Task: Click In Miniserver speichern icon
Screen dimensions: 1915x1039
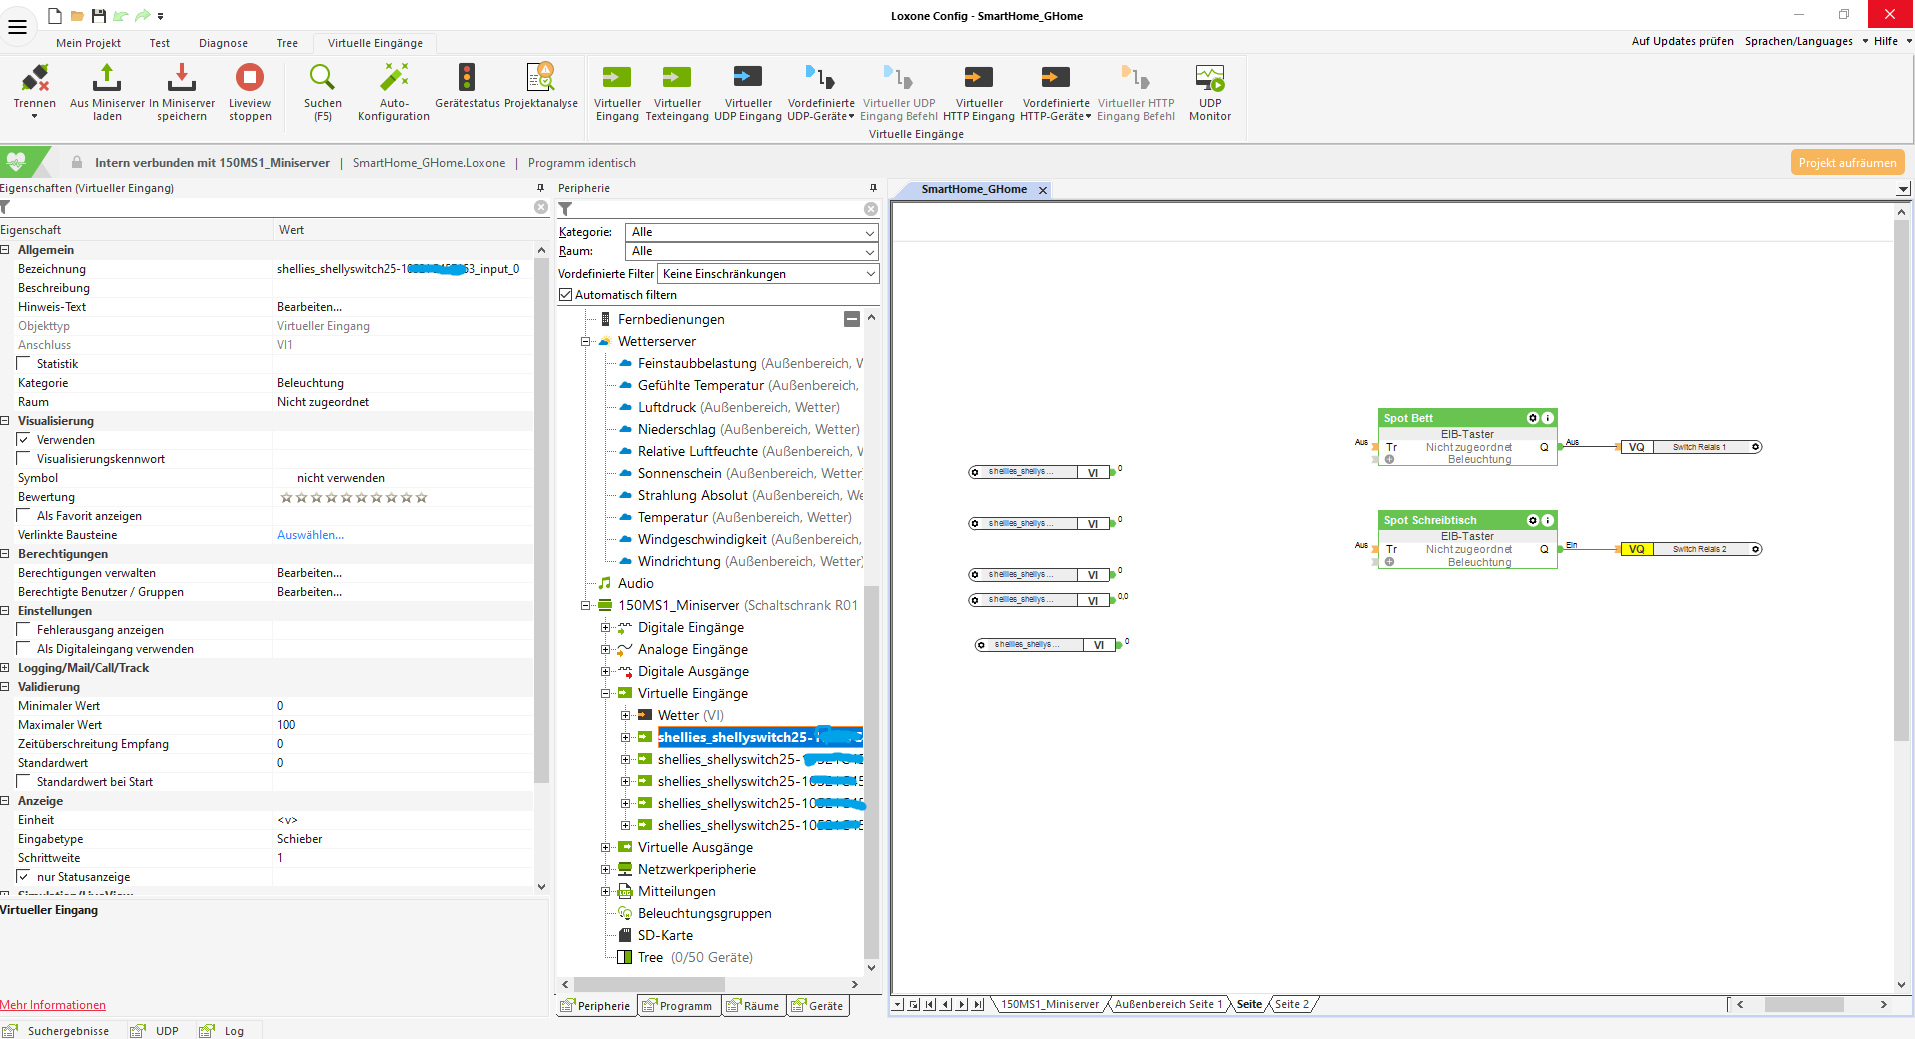Action: (181, 79)
